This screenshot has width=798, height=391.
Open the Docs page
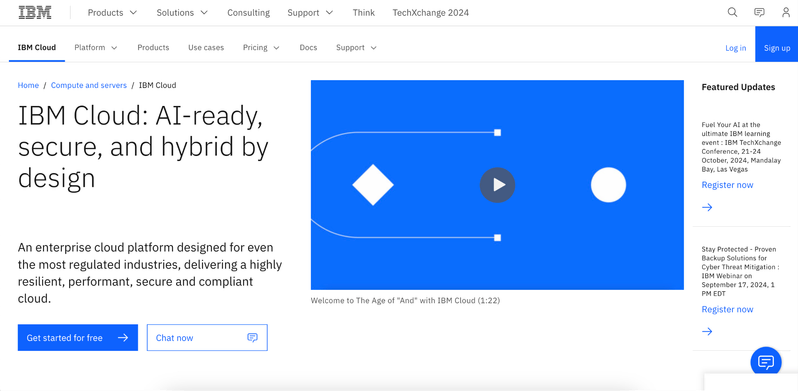308,47
